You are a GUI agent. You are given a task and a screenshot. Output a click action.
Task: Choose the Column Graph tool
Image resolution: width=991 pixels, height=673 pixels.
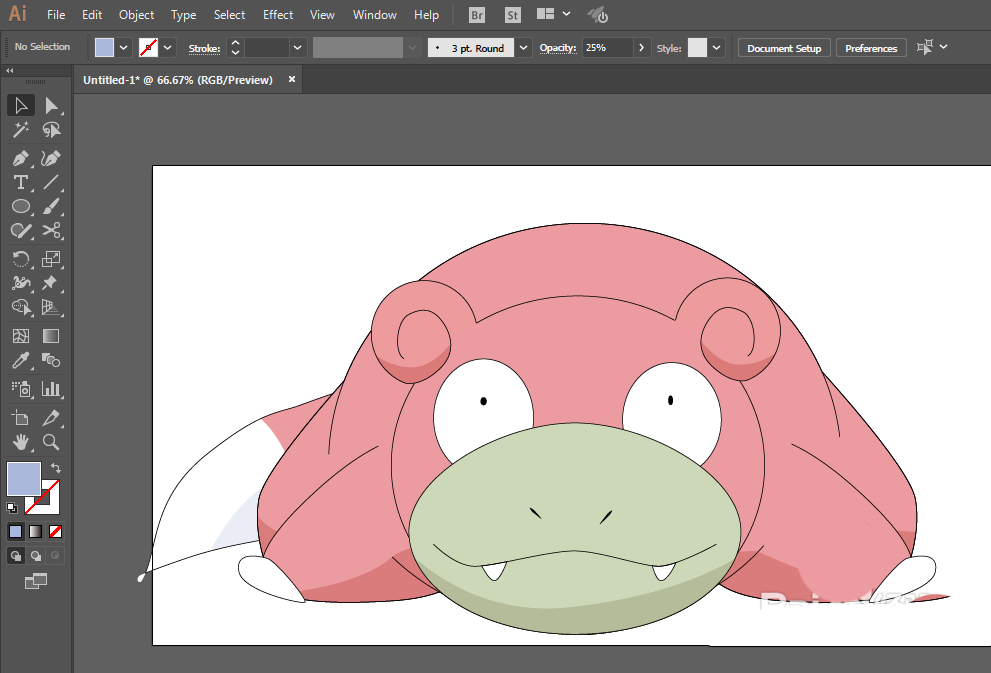[x=51, y=389]
